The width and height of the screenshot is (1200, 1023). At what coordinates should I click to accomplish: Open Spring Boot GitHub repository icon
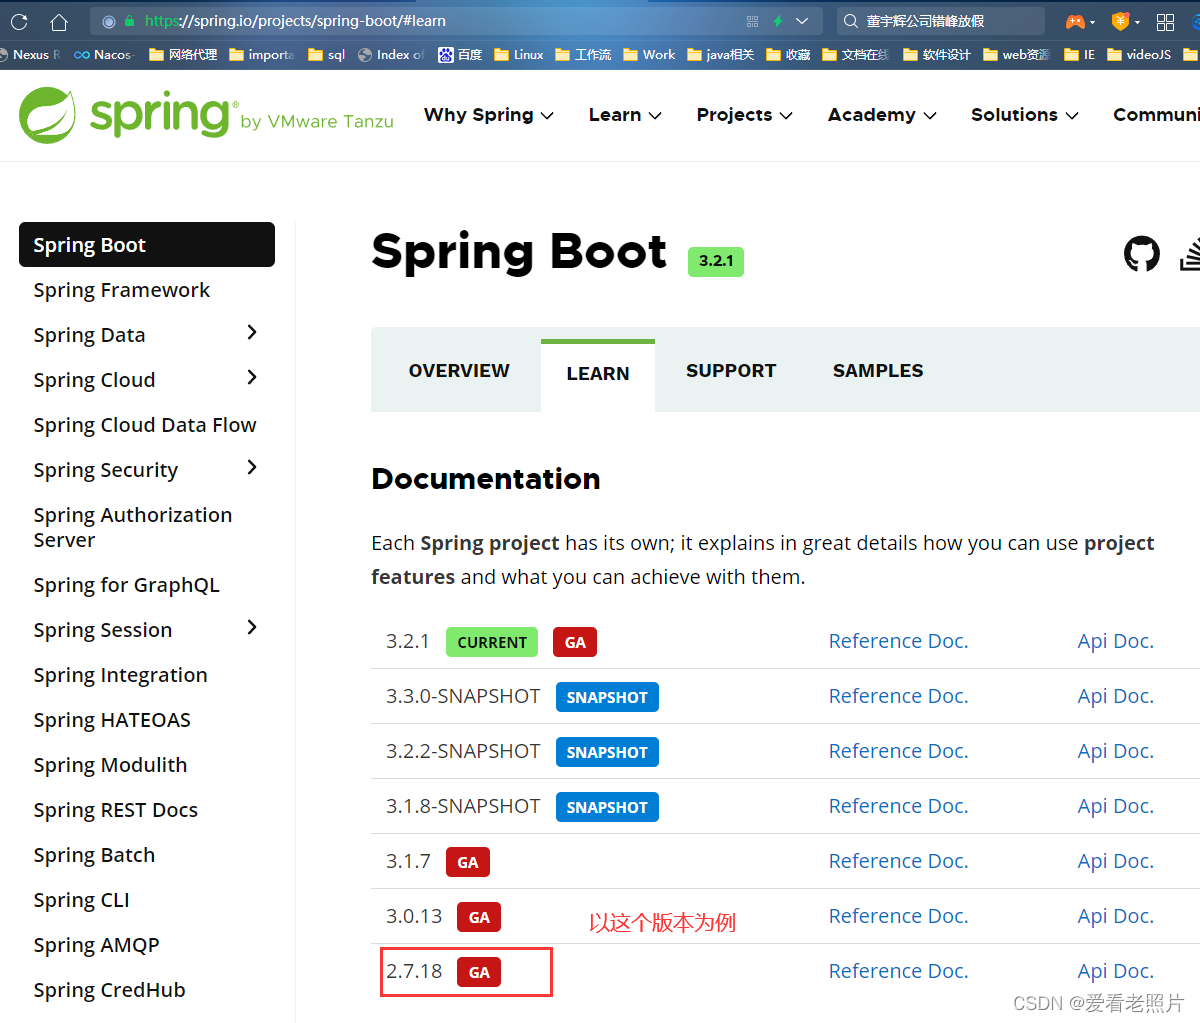click(1142, 254)
